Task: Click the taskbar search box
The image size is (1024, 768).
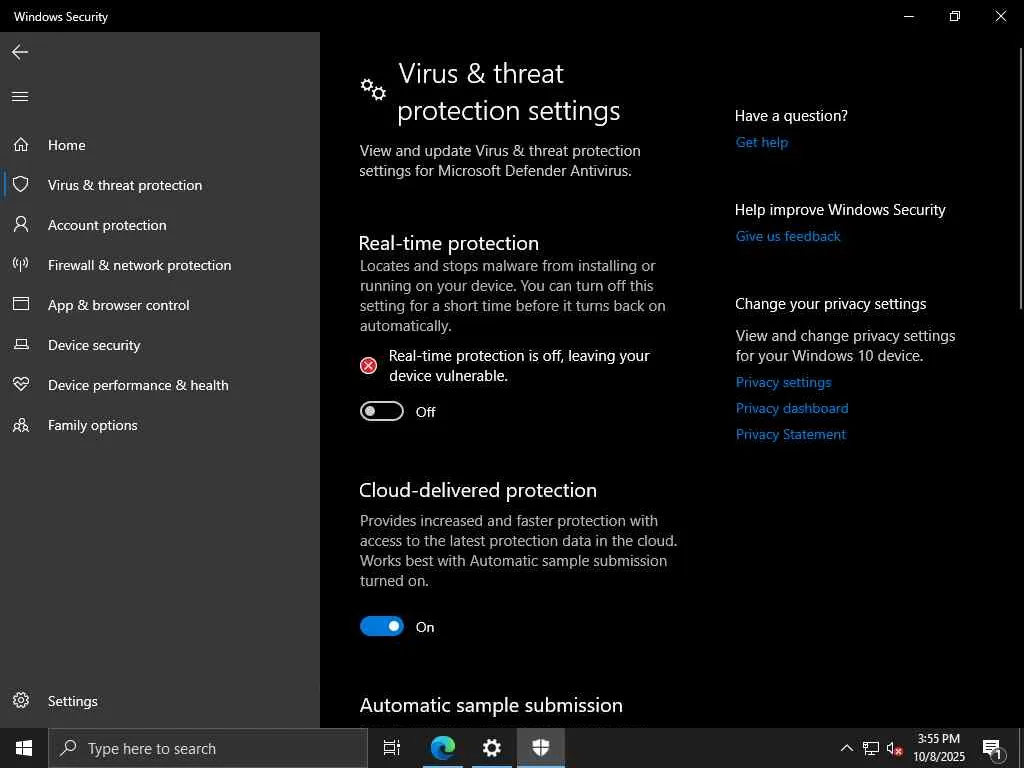Action: click(x=209, y=748)
